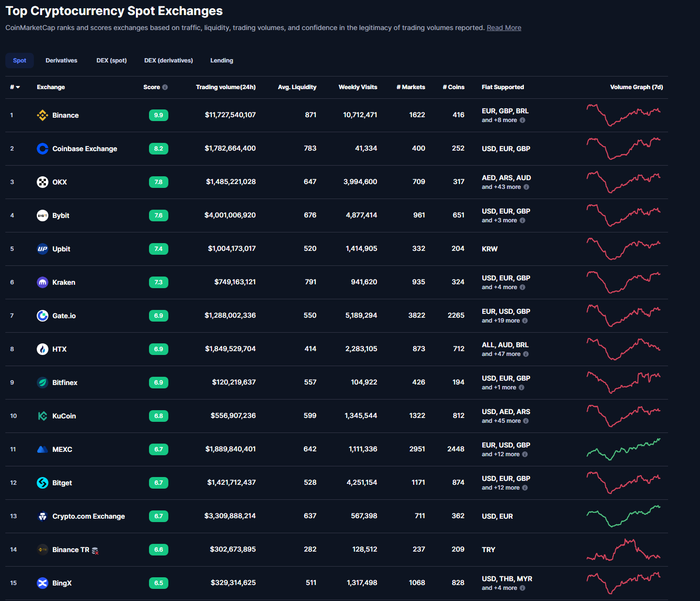Click Coinbase Exchange's 8.2 score badge

158,149
